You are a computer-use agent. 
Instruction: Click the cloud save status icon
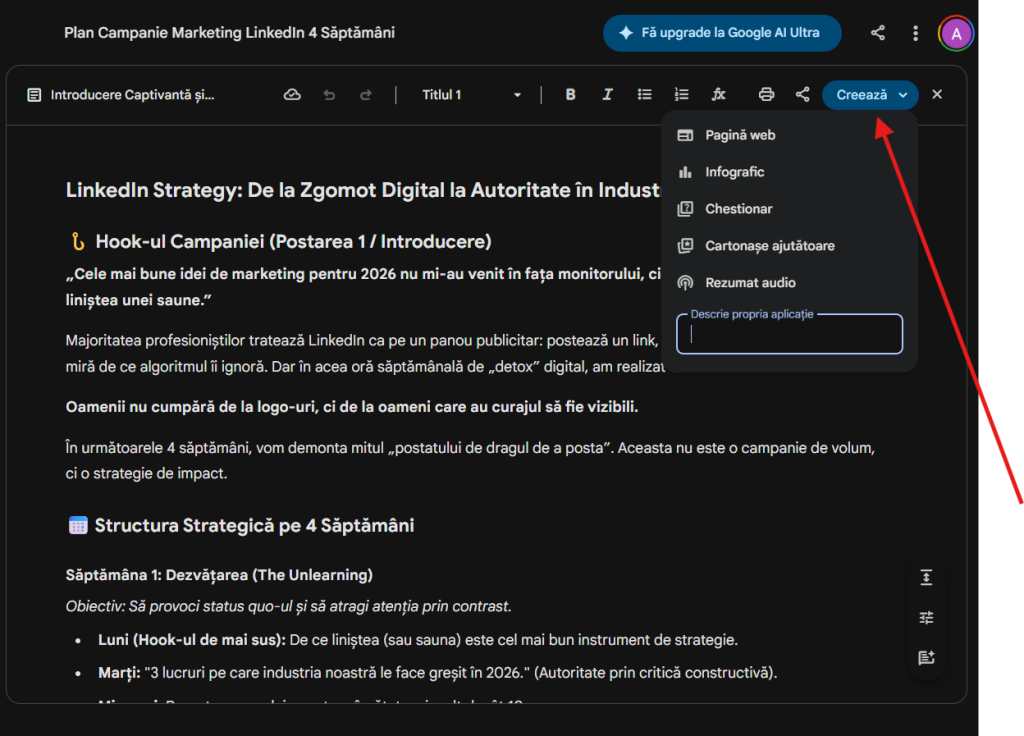(292, 95)
